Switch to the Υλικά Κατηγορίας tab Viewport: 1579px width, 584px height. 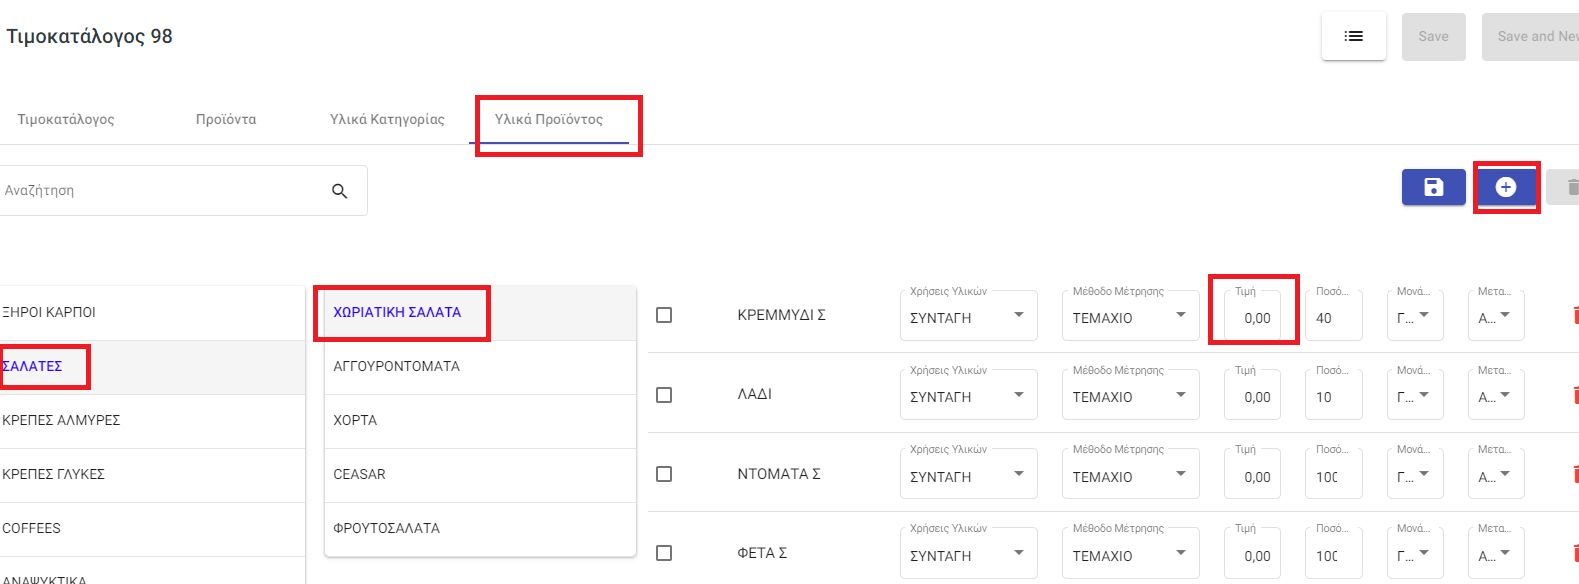tap(387, 119)
